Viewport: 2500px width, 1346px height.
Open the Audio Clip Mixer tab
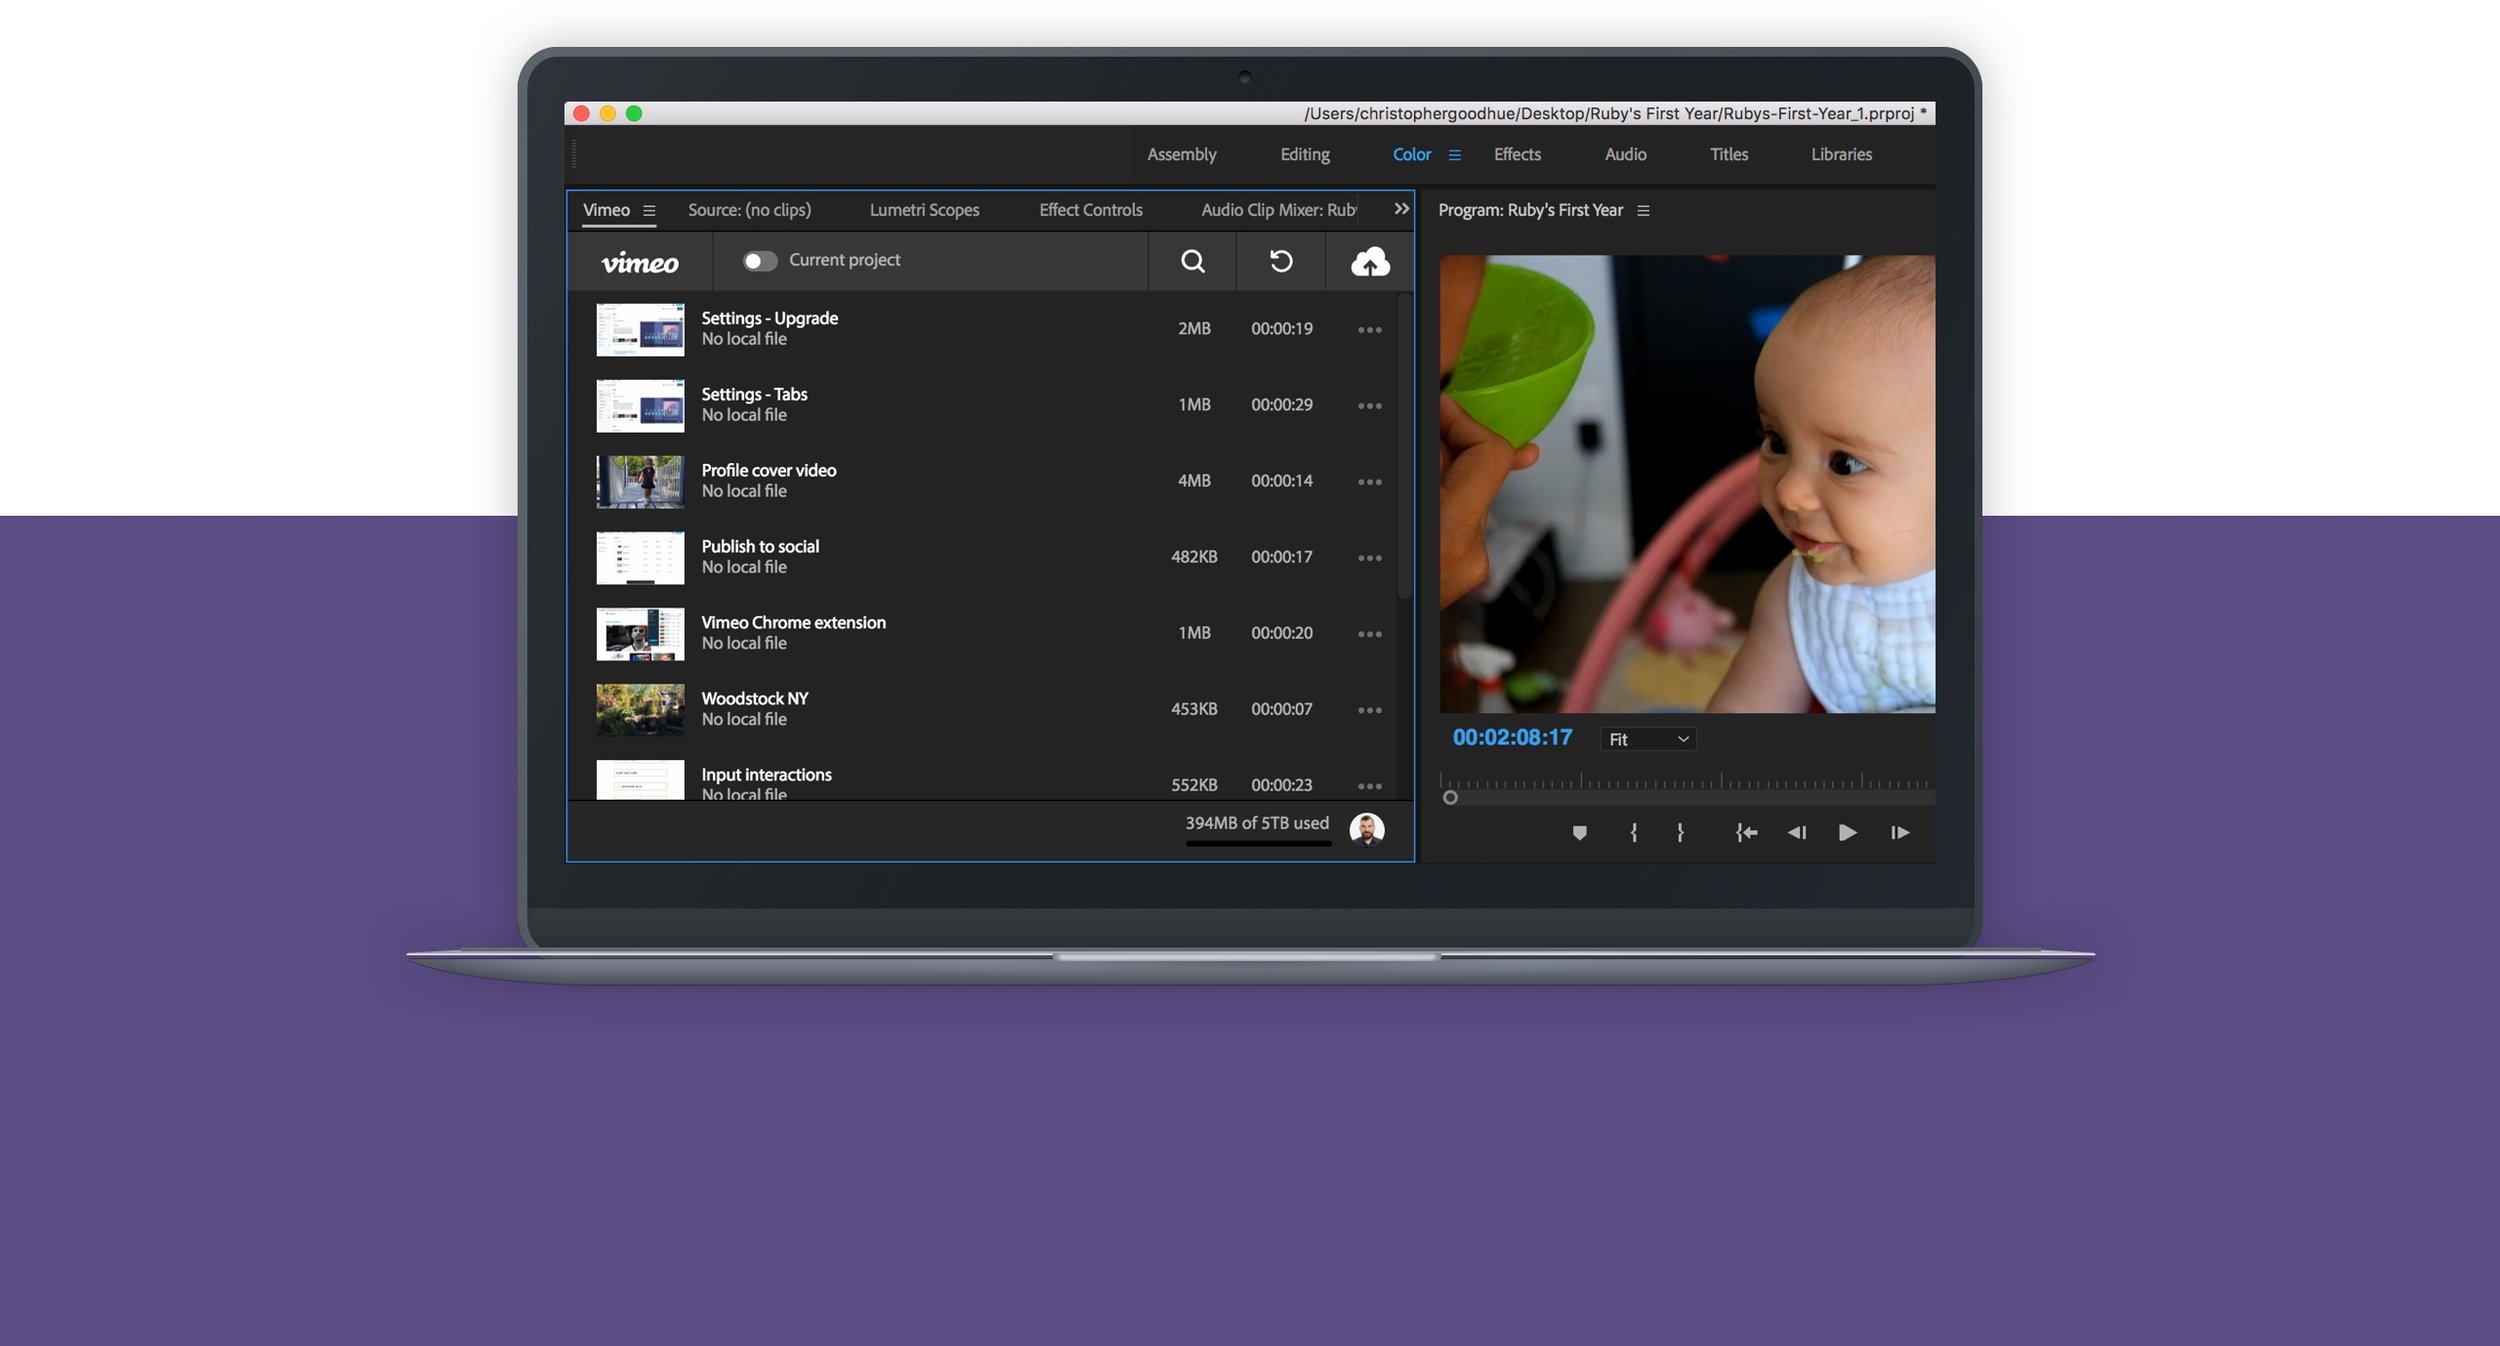click(x=1279, y=210)
